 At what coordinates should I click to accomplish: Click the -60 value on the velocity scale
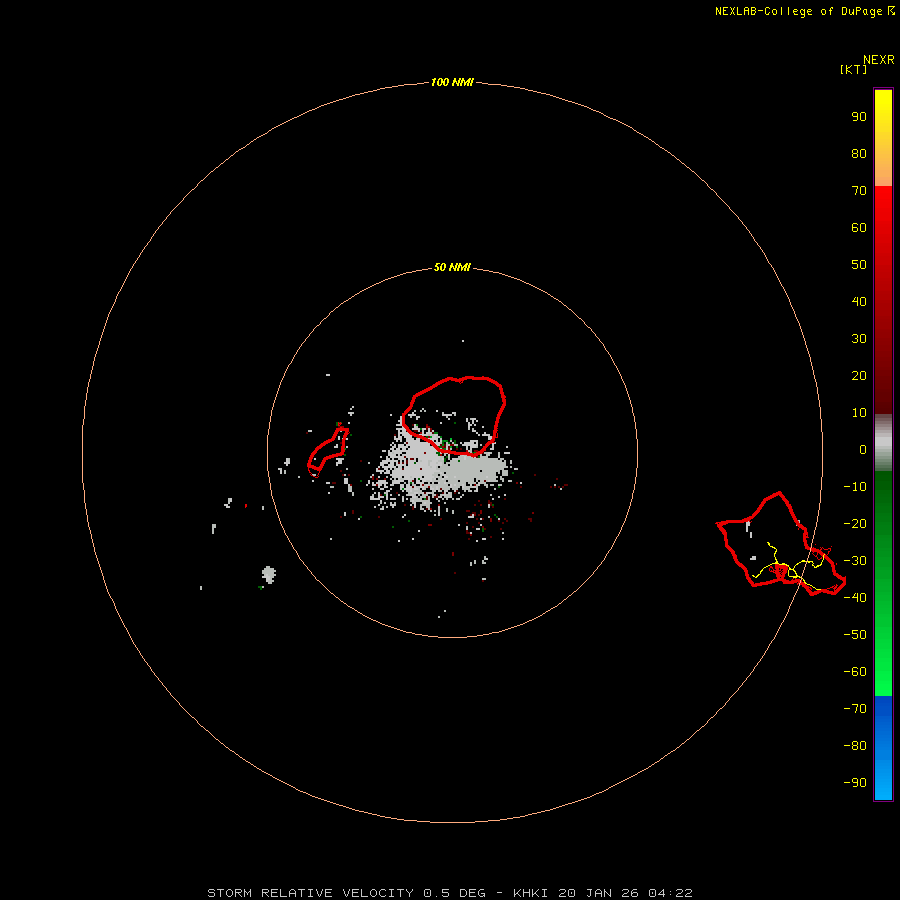point(855,672)
